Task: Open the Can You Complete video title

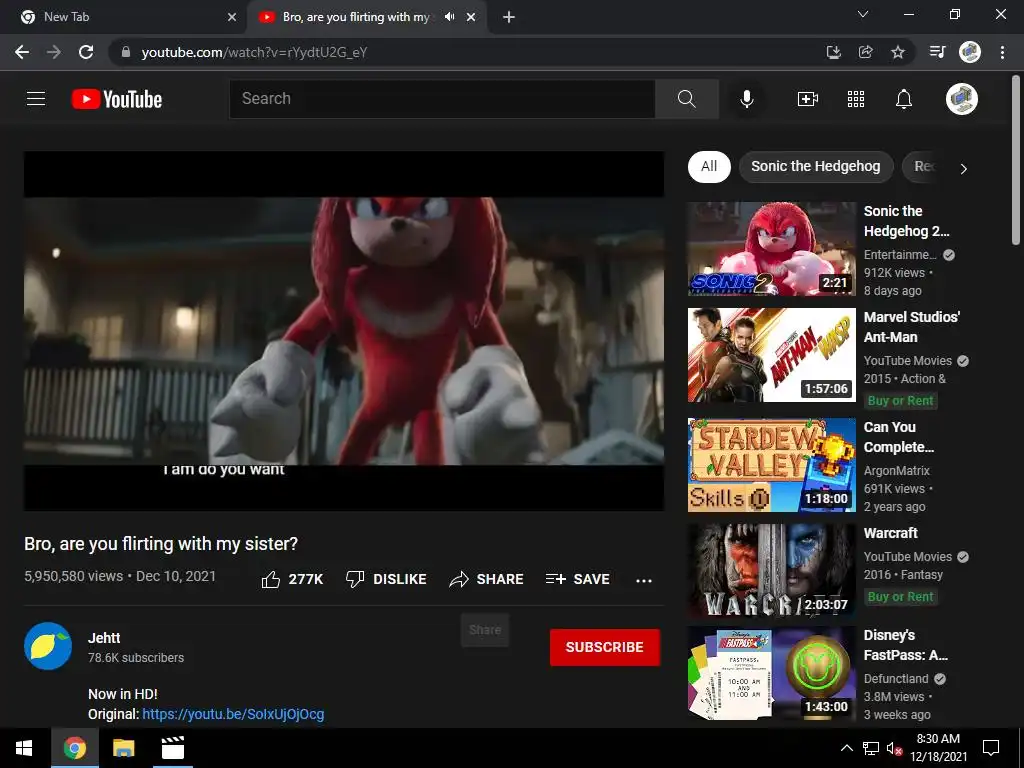Action: click(x=899, y=437)
